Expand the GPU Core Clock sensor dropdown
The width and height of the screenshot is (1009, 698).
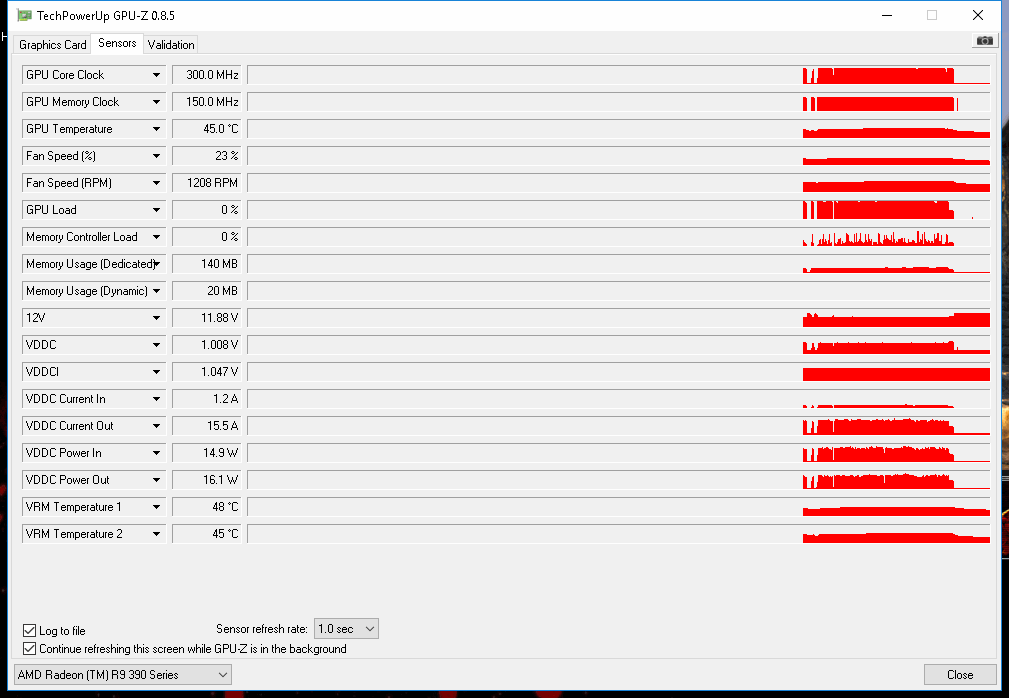pyautogui.click(x=156, y=75)
